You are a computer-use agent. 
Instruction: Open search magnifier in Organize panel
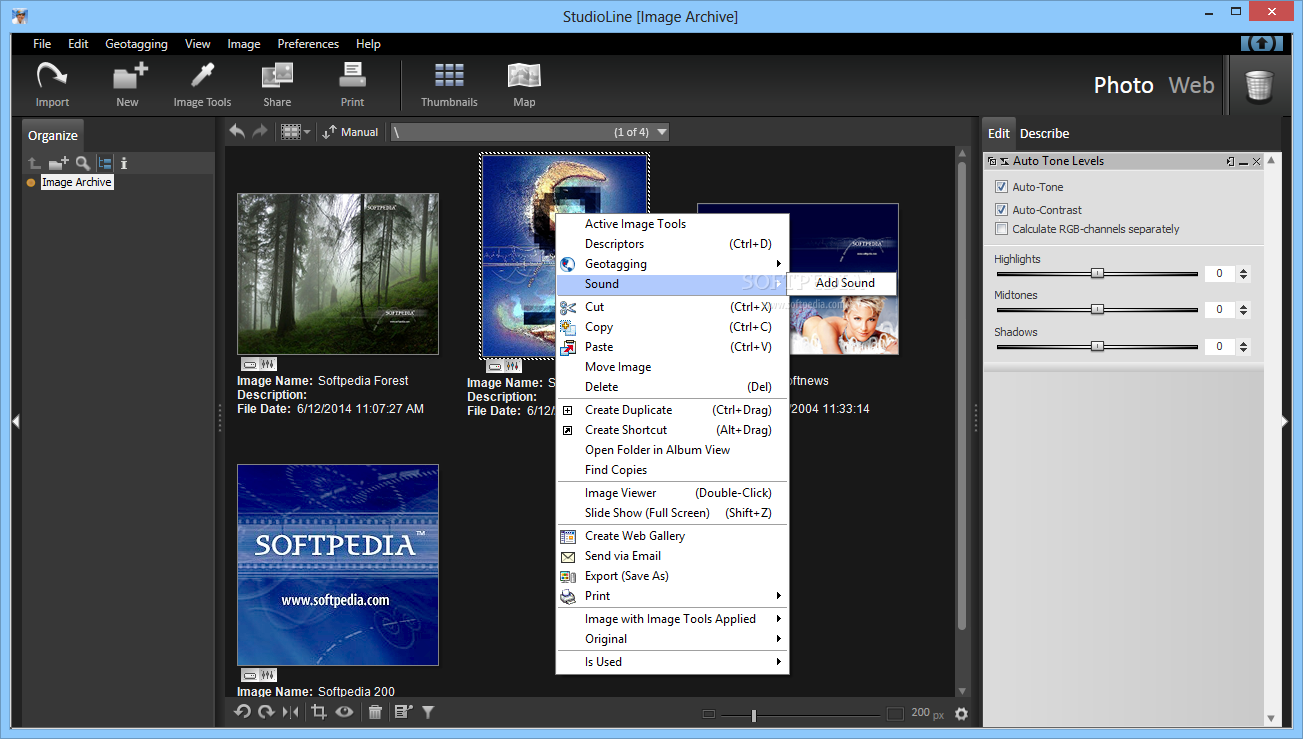(x=83, y=163)
